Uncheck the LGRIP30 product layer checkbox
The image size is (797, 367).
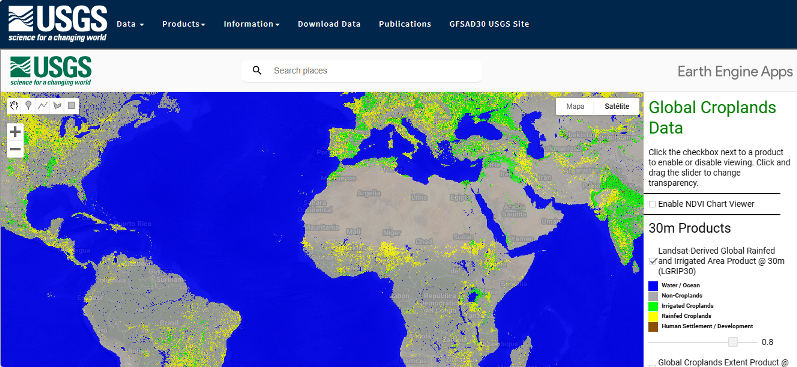[x=653, y=261]
